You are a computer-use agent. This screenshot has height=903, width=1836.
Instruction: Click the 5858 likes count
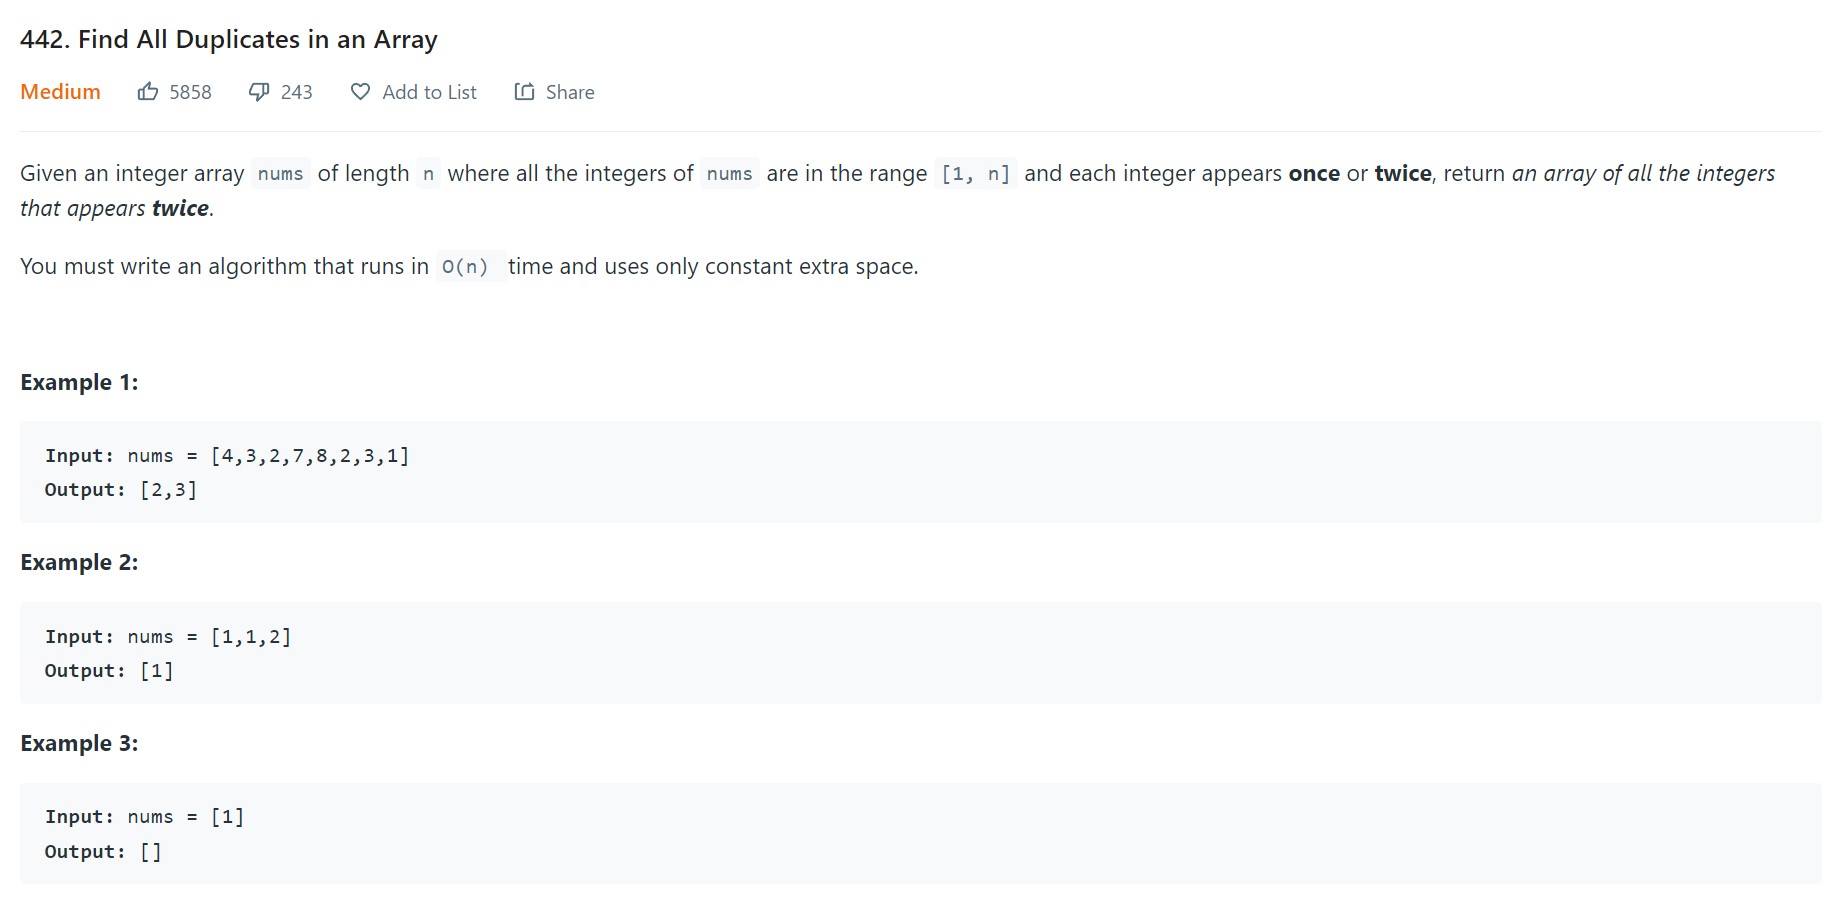190,92
